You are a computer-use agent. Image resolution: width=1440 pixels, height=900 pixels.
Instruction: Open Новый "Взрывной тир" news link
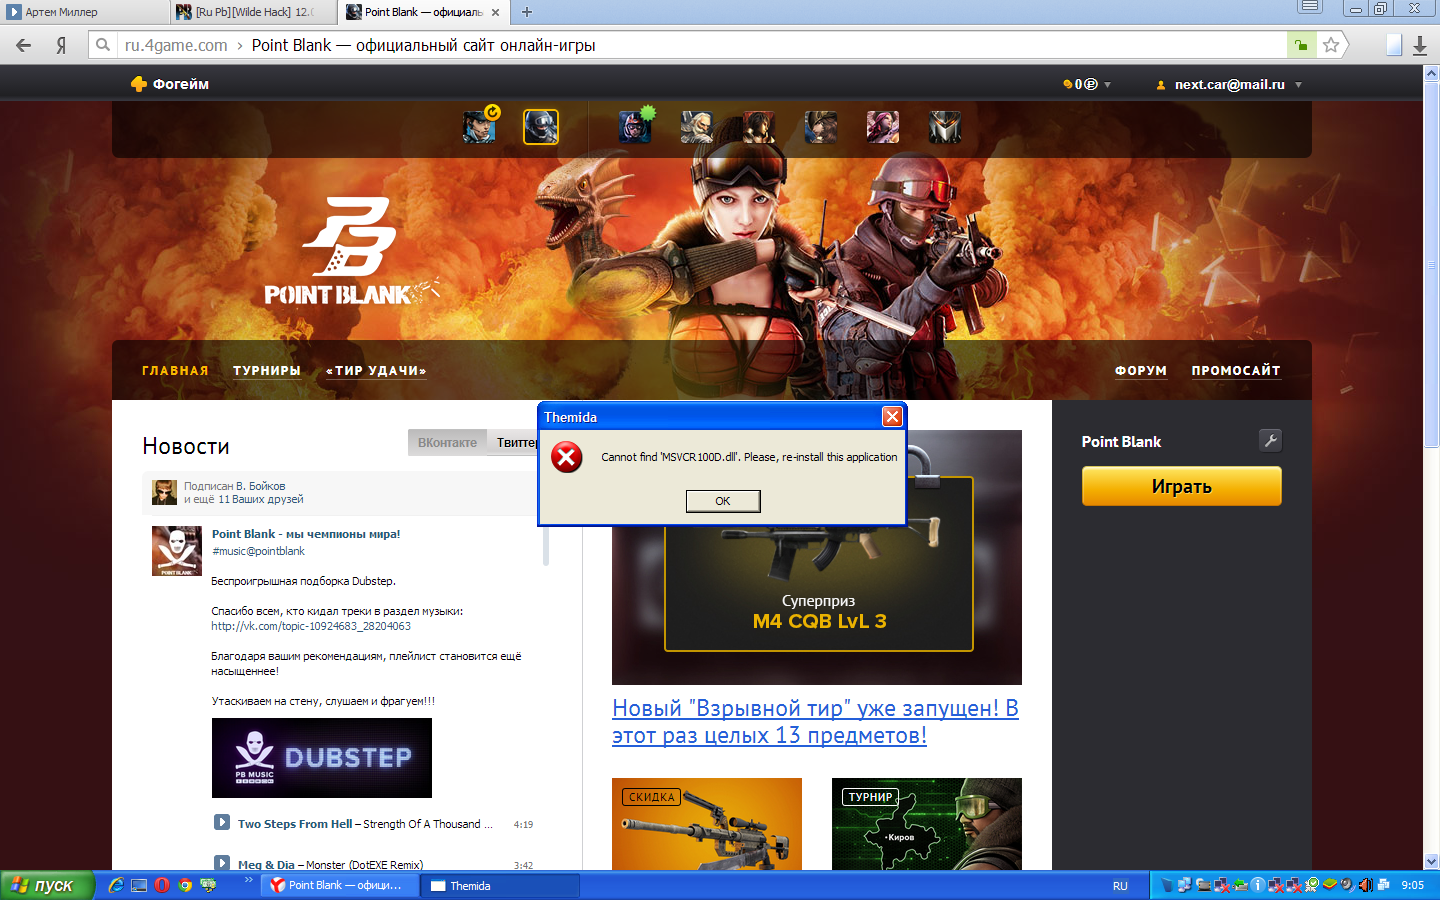tap(816, 722)
